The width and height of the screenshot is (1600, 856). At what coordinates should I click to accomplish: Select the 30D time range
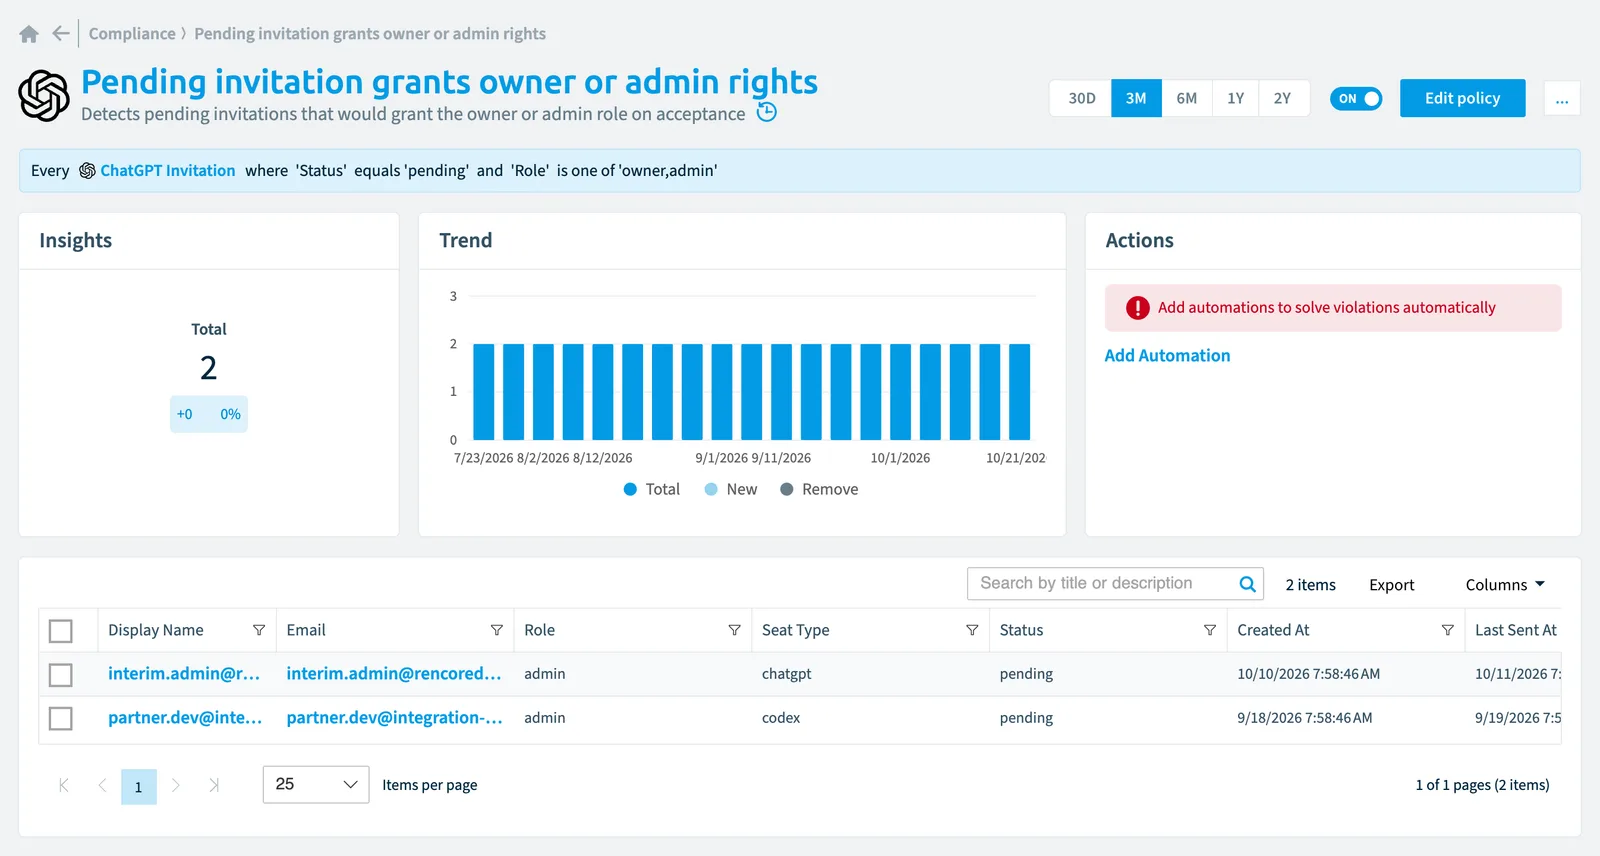[x=1082, y=98]
